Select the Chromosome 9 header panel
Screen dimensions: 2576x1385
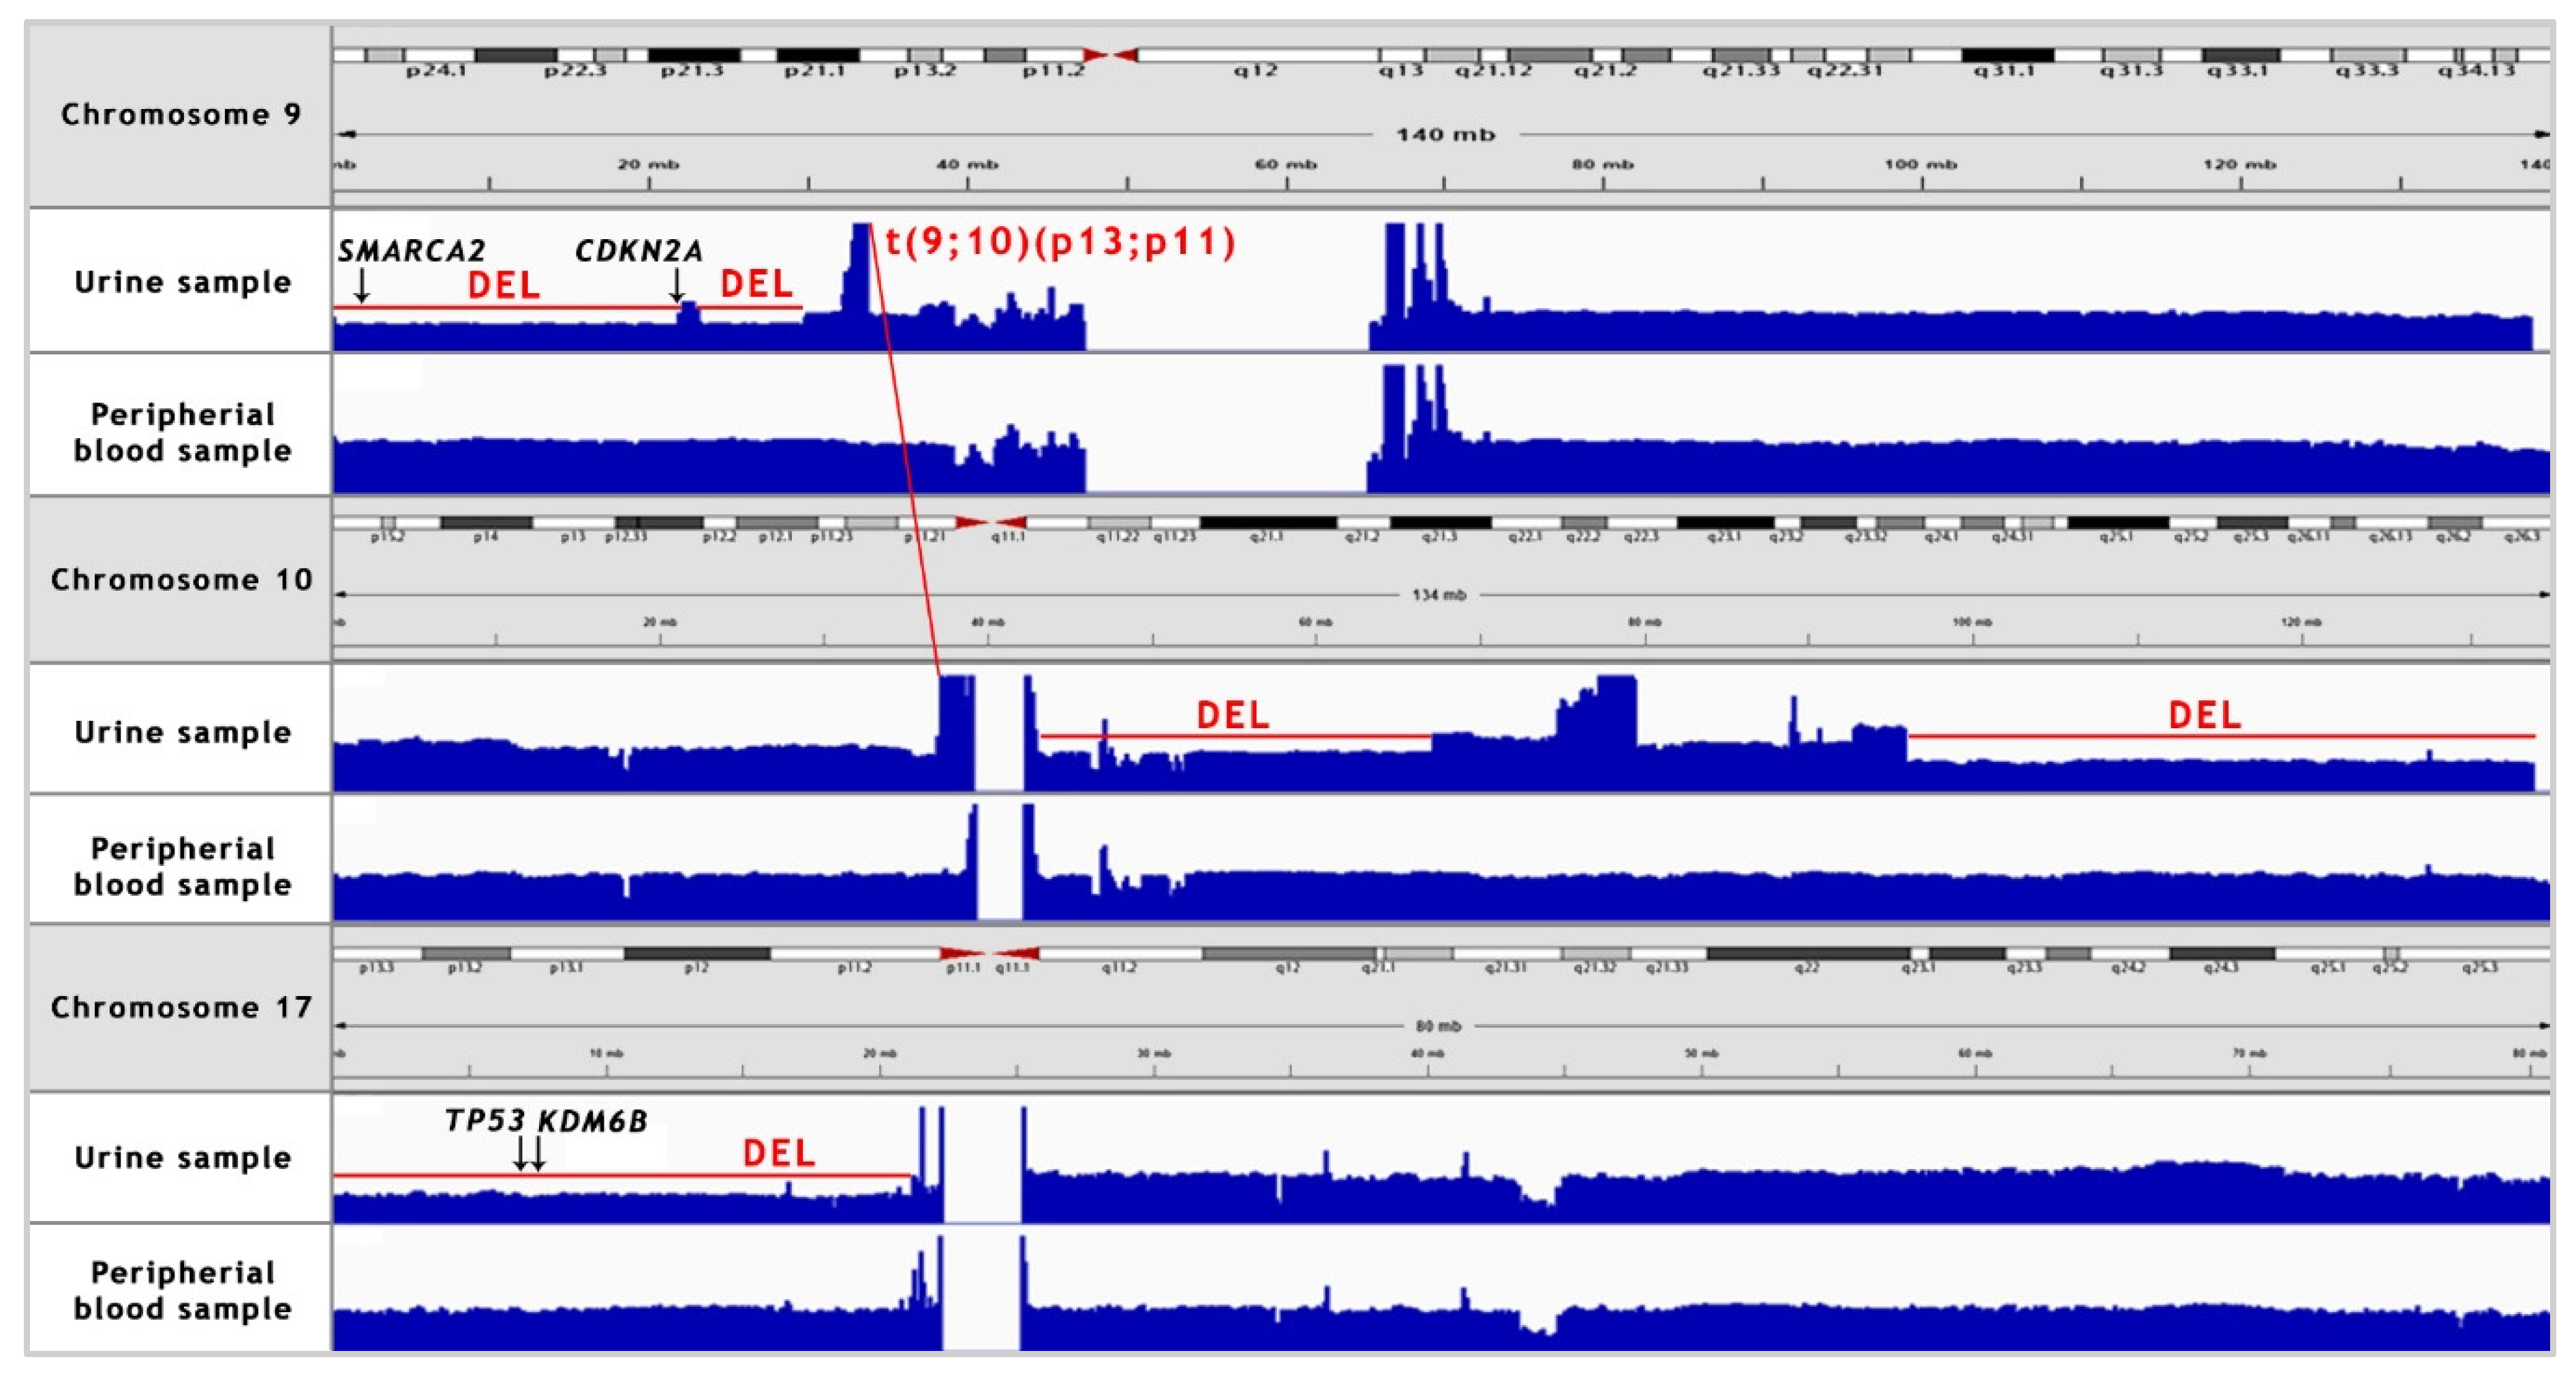(180, 115)
